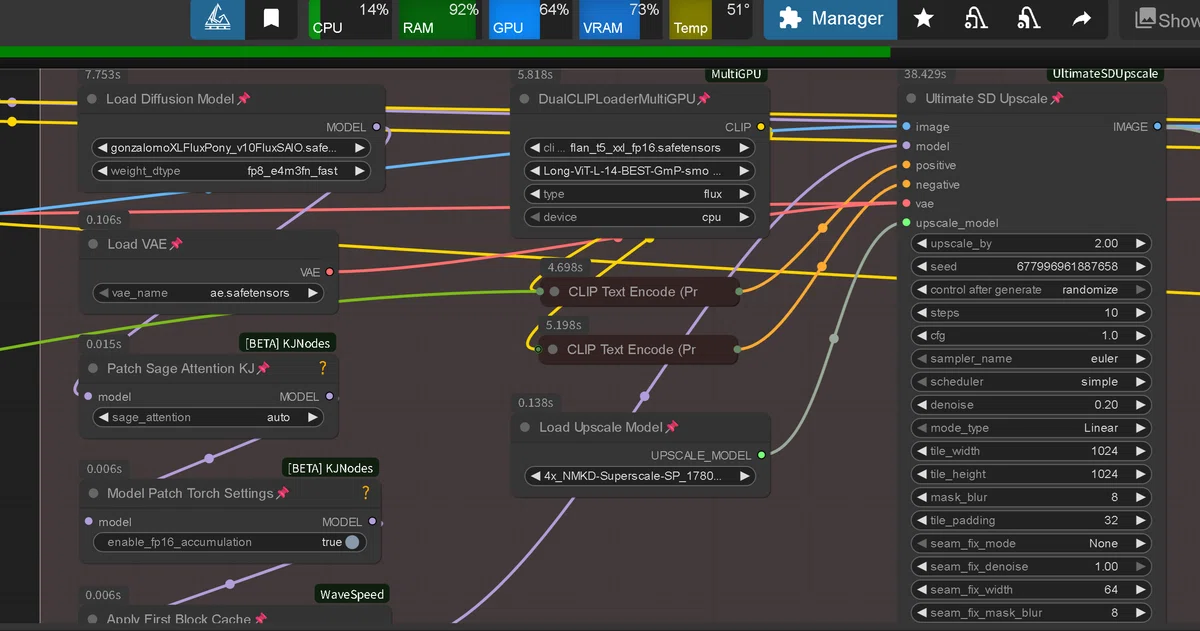Click the pin icon on Load VAE node
1200x631 pixels.
point(176,244)
